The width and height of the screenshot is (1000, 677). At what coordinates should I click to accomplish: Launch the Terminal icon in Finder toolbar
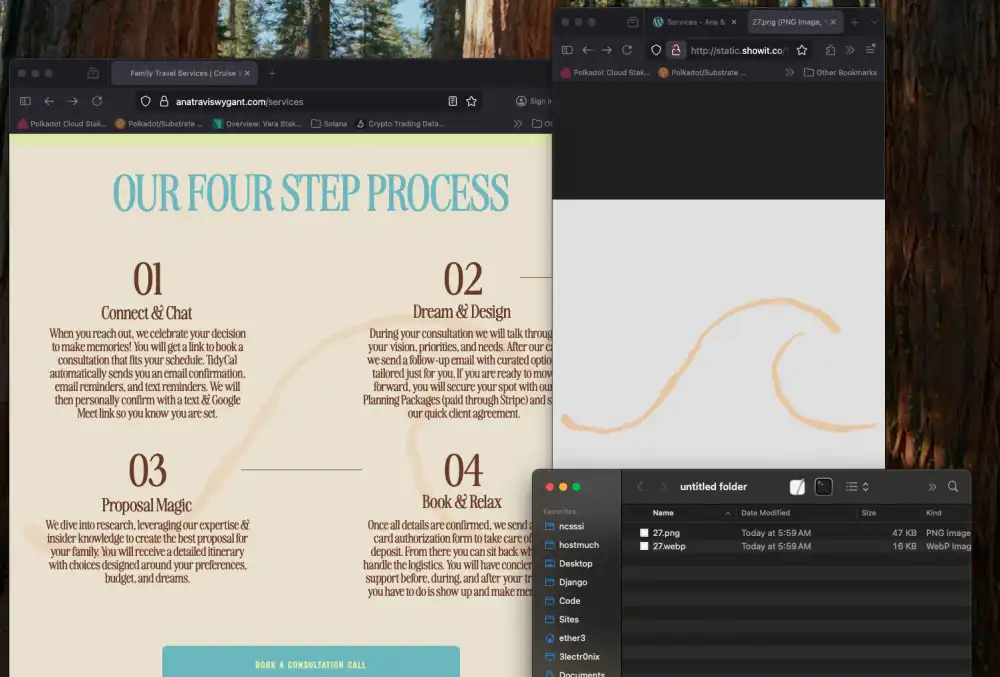[823, 487]
